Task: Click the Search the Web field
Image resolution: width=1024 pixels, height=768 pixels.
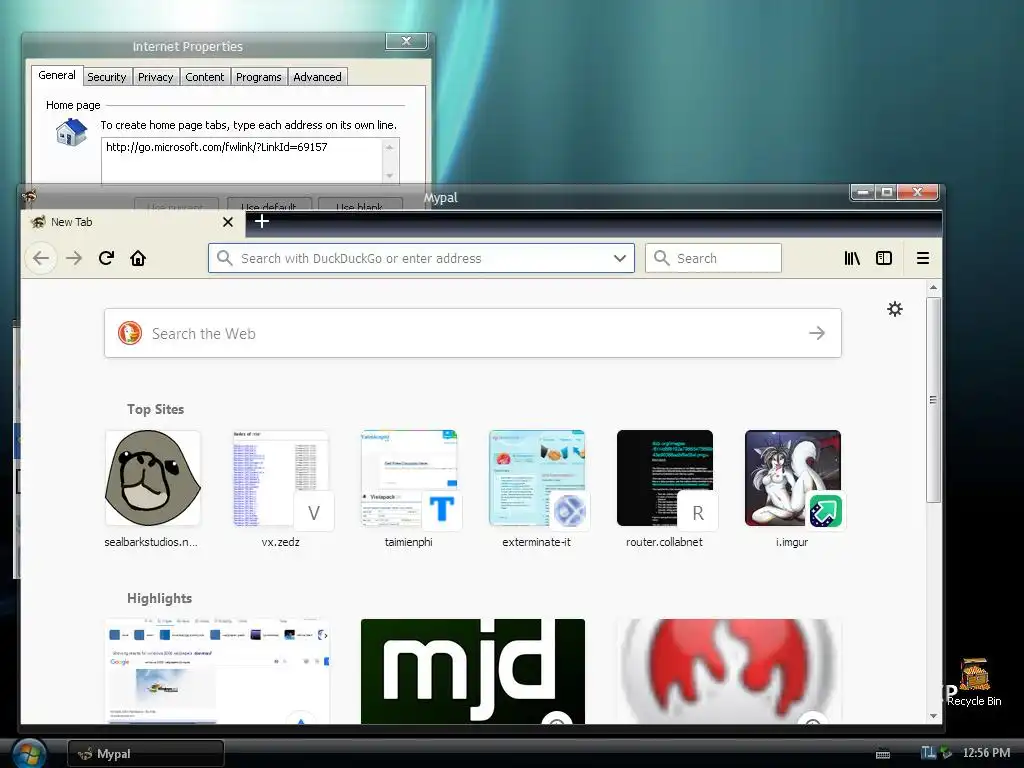Action: tap(473, 333)
